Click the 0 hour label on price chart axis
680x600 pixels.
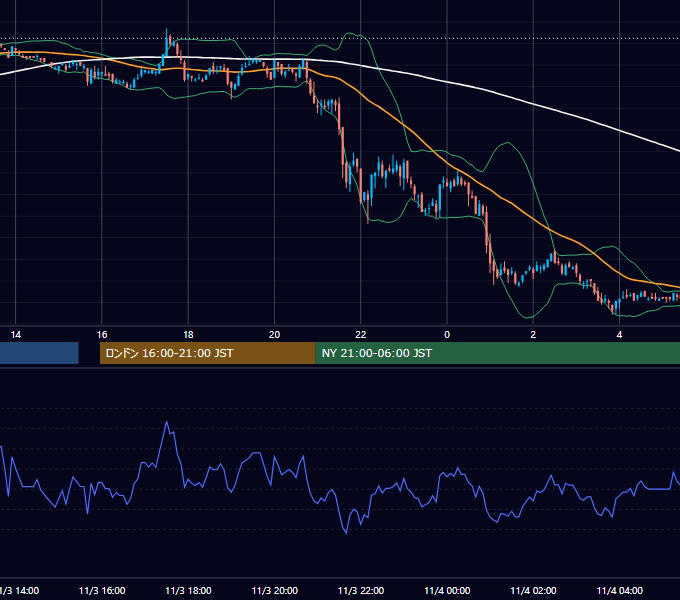447,335
